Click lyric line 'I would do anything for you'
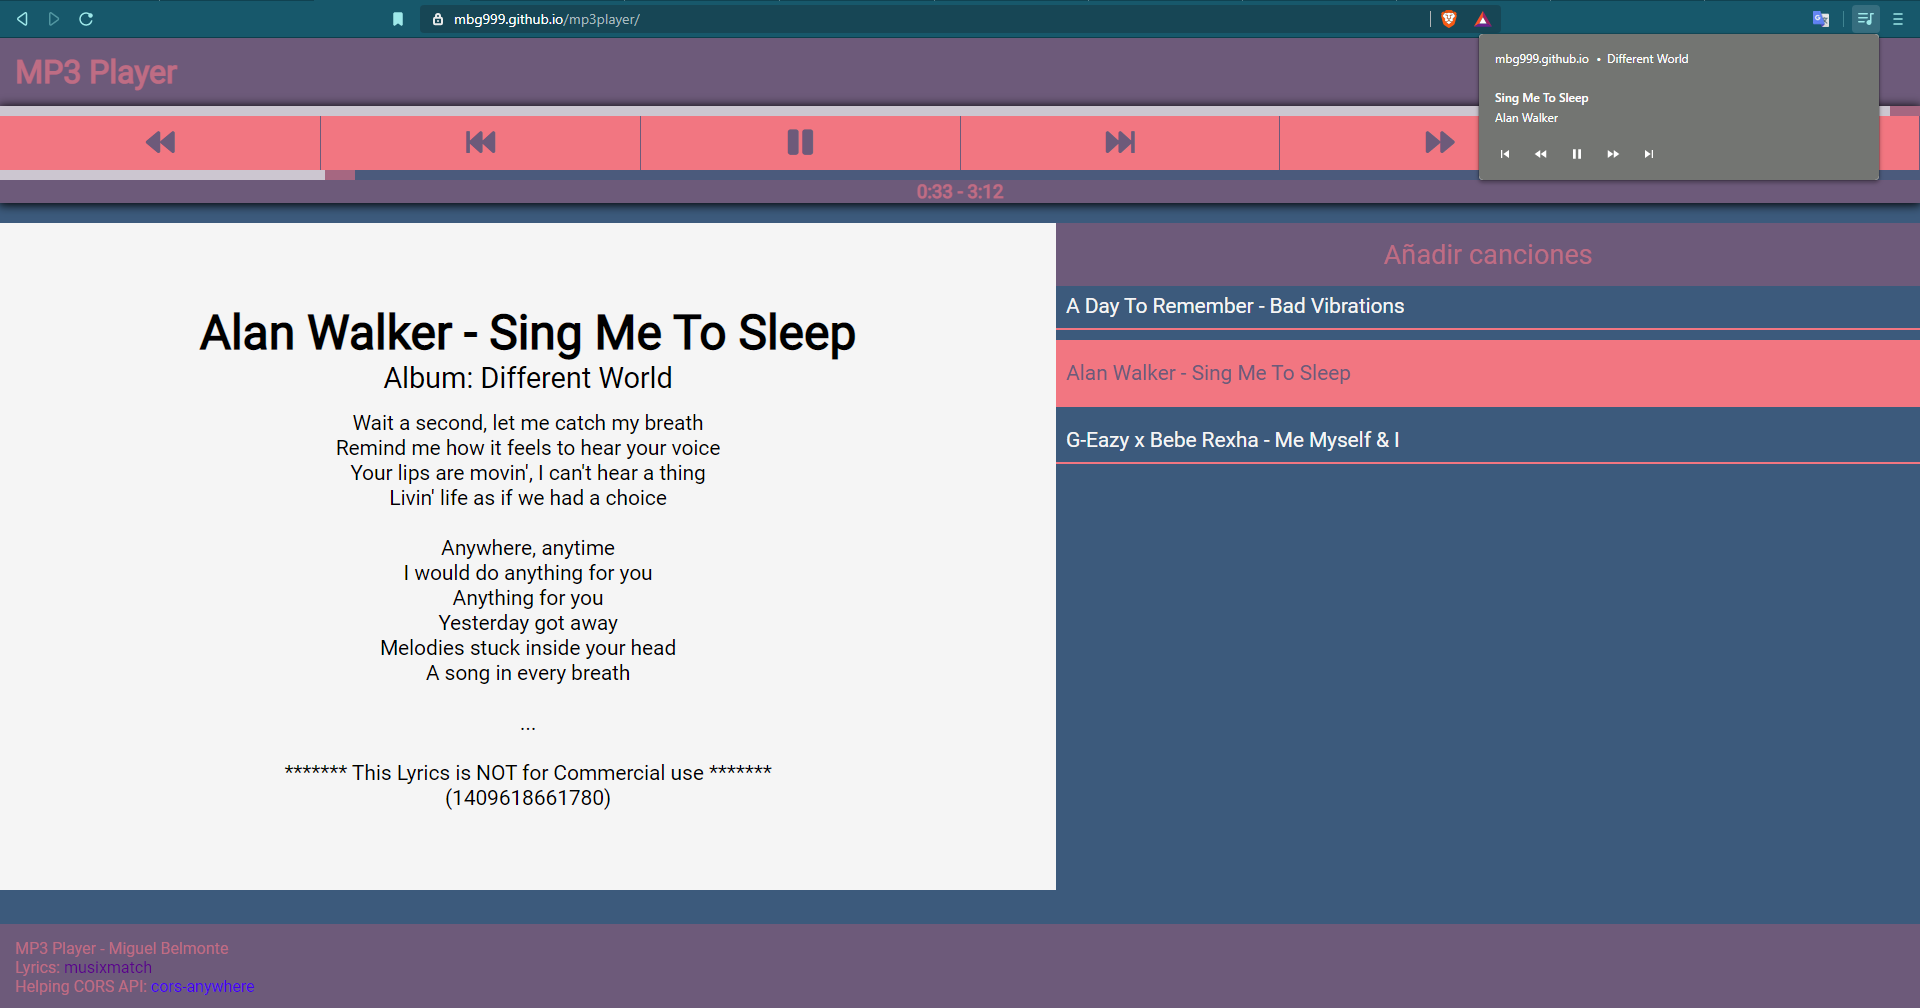This screenshot has height=1008, width=1920. coord(528,573)
